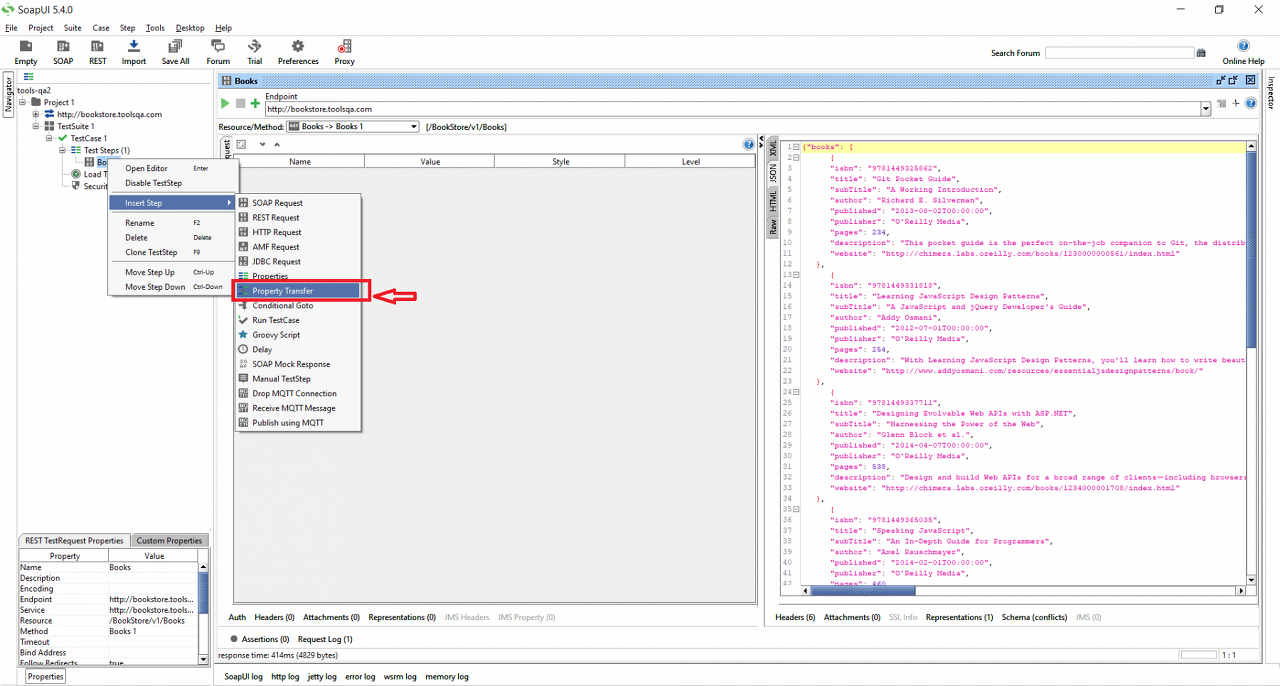Open the Navigator side tab
This screenshot has width=1280, height=686.
(7, 96)
